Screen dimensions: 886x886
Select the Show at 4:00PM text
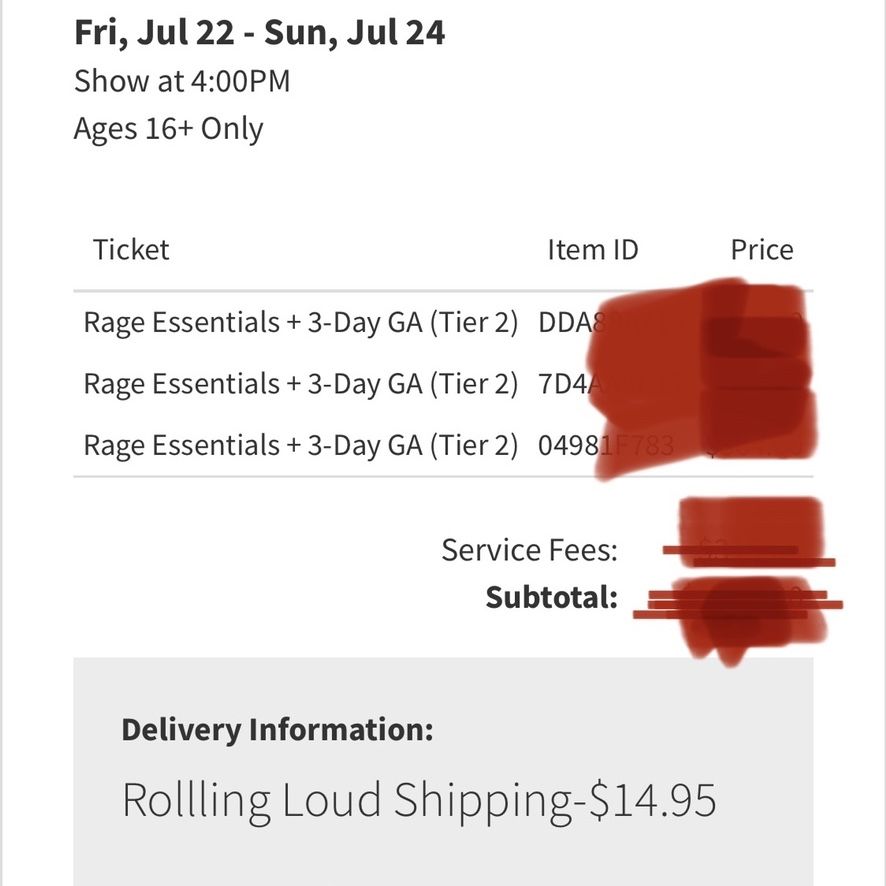pyautogui.click(x=182, y=81)
